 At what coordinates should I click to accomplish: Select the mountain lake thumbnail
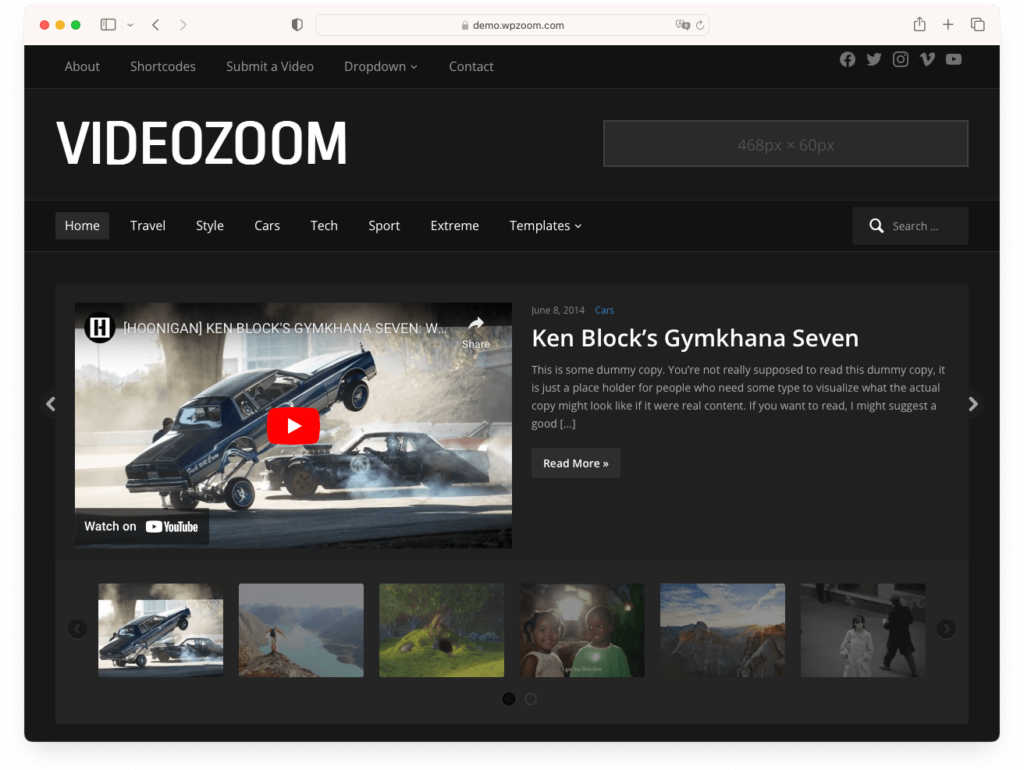(x=301, y=630)
